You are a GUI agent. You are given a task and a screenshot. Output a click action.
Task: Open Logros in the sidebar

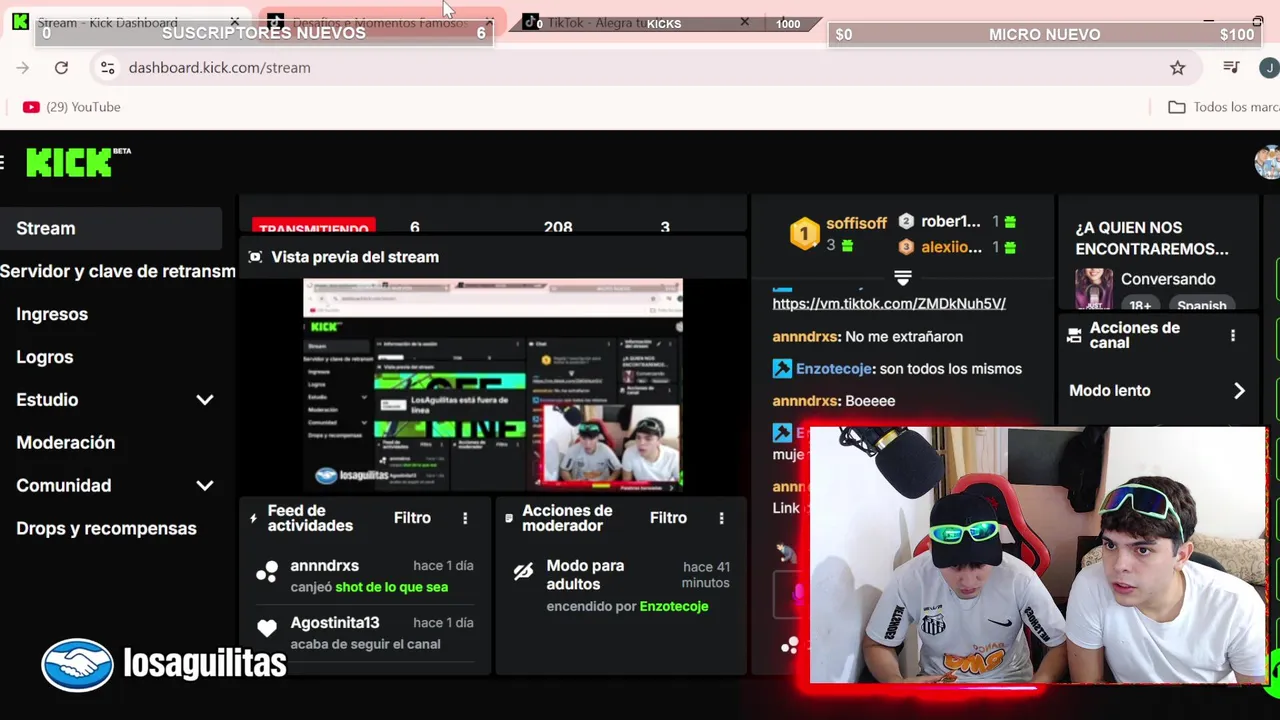tap(44, 357)
